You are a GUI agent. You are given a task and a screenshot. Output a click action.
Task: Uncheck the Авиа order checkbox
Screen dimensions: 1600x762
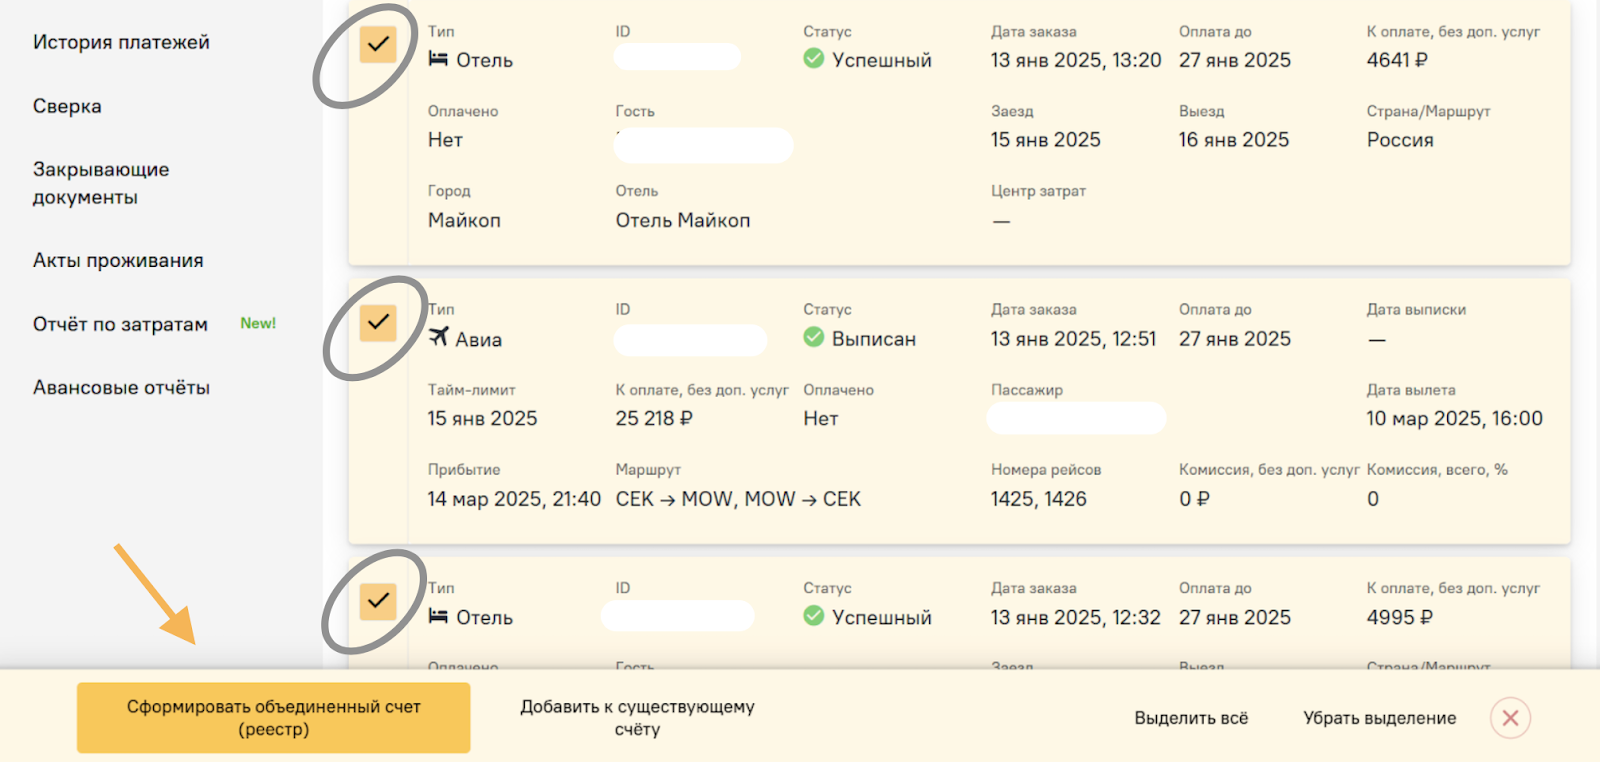pos(378,322)
